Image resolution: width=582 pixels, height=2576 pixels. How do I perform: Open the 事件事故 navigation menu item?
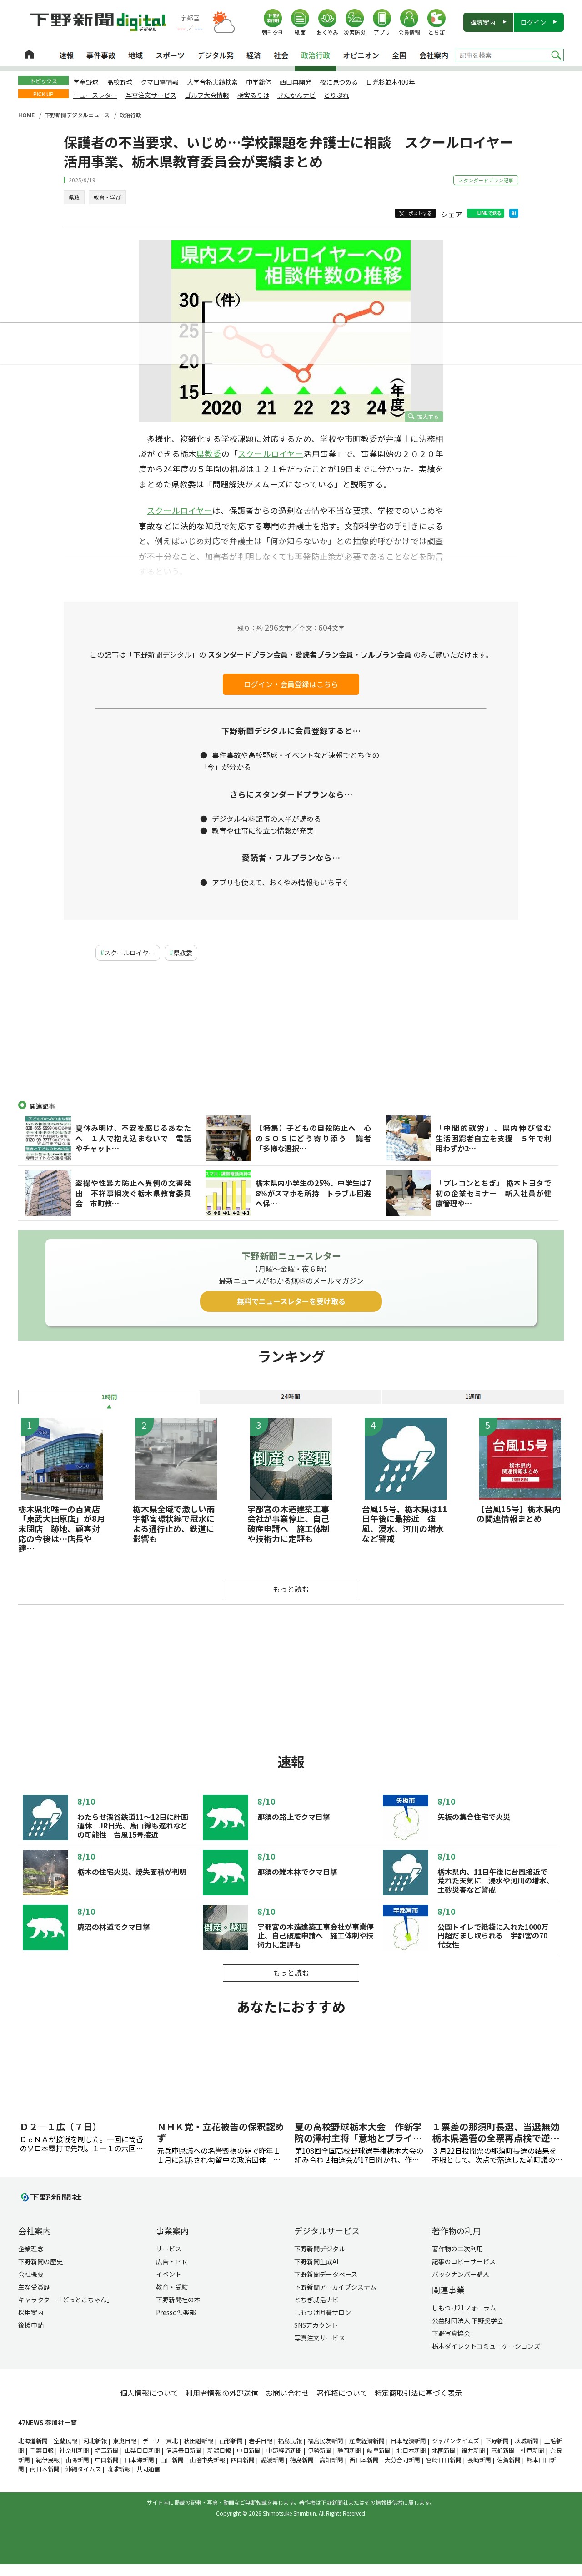point(101,56)
